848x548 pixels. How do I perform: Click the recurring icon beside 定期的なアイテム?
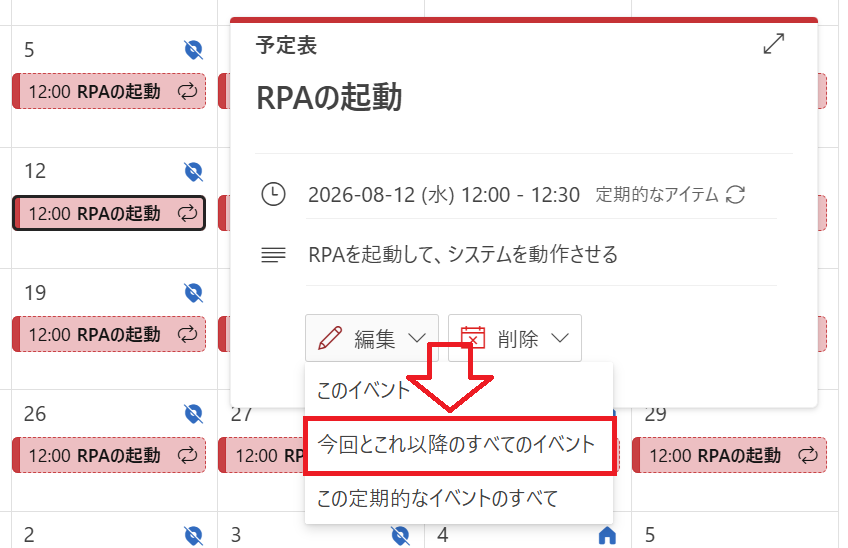point(736,195)
